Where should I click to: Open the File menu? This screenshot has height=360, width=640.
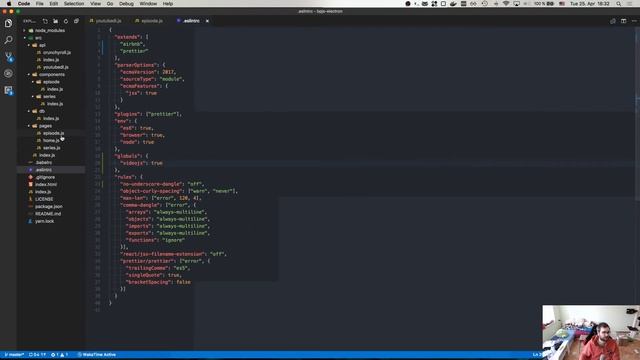coord(40,4)
